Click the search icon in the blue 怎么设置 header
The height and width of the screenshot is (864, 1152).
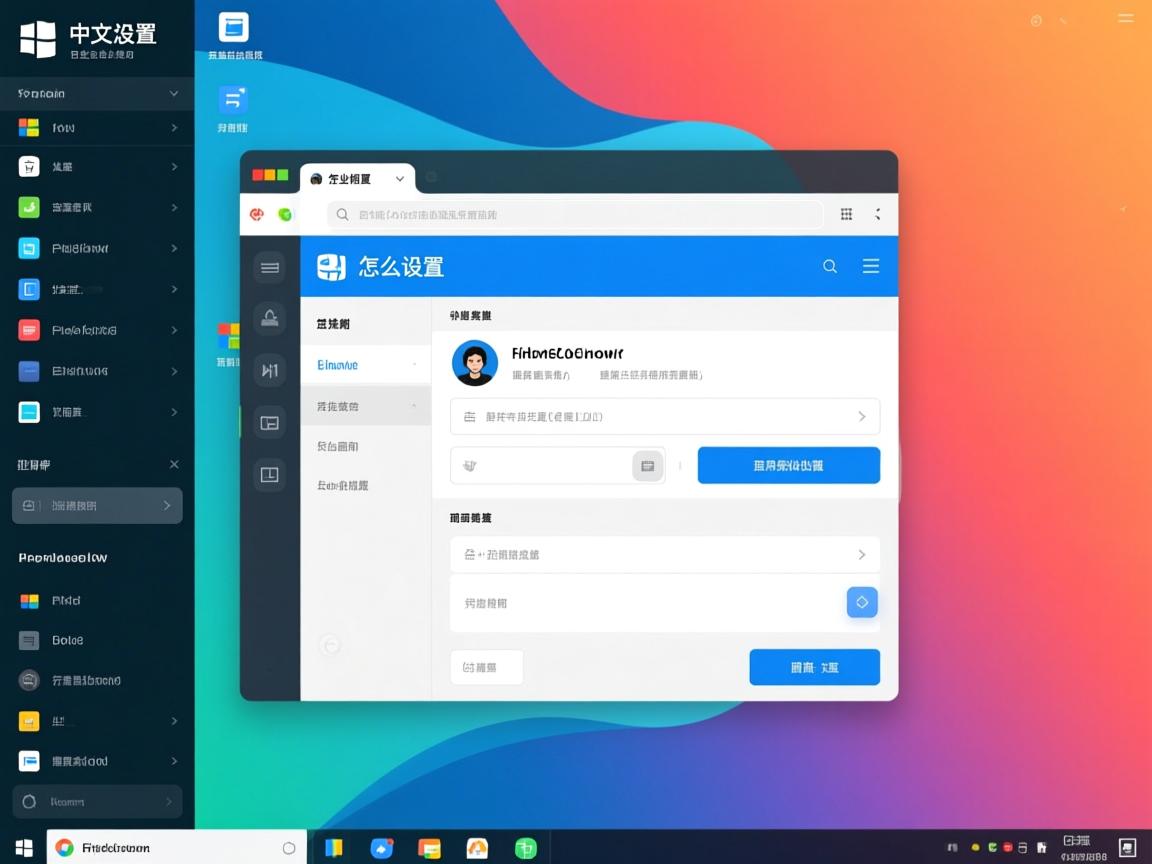(829, 266)
